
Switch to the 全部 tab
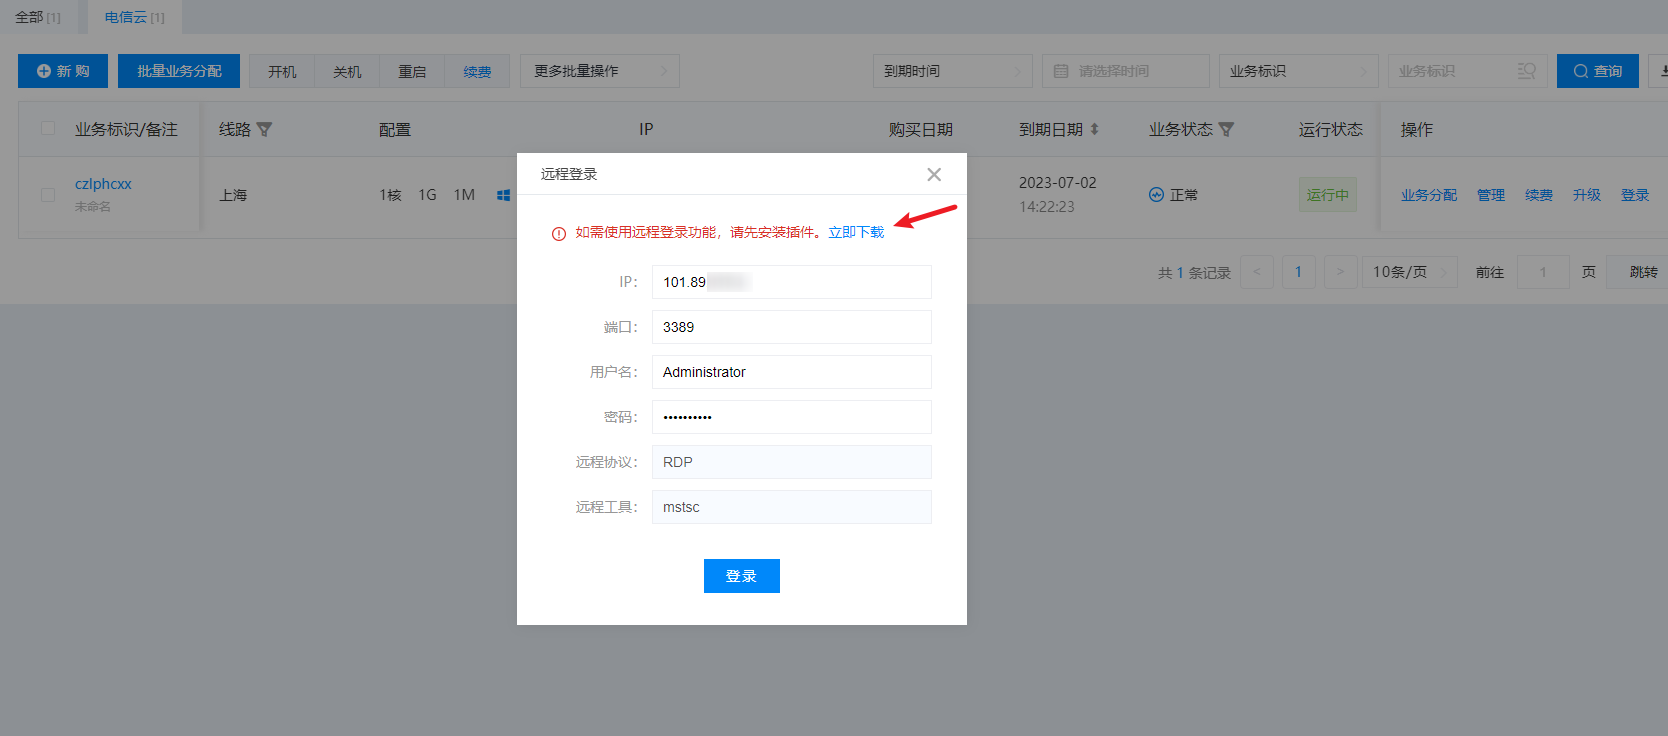coord(38,17)
